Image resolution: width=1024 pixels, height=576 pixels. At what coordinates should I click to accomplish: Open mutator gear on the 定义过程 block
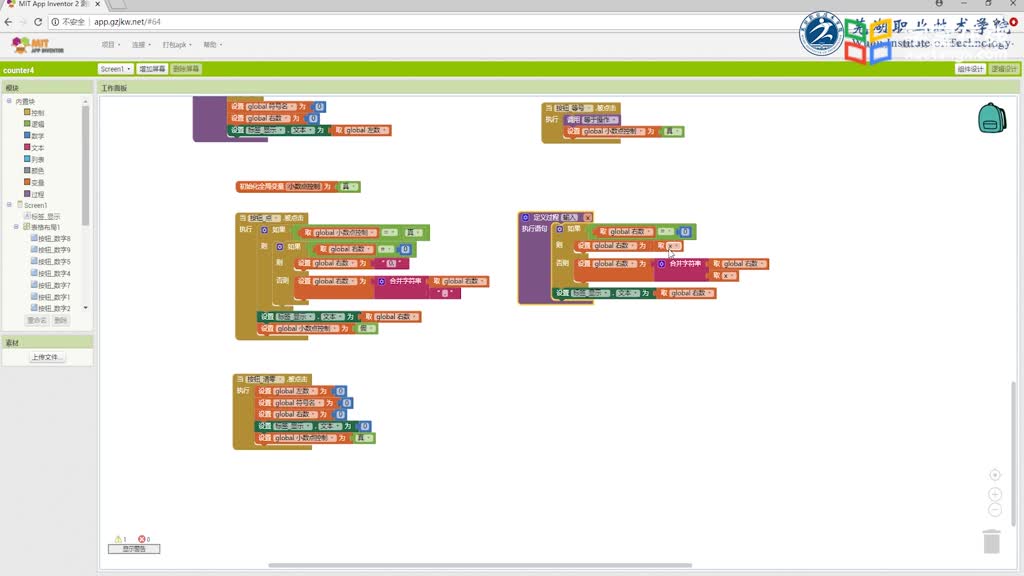coord(525,217)
